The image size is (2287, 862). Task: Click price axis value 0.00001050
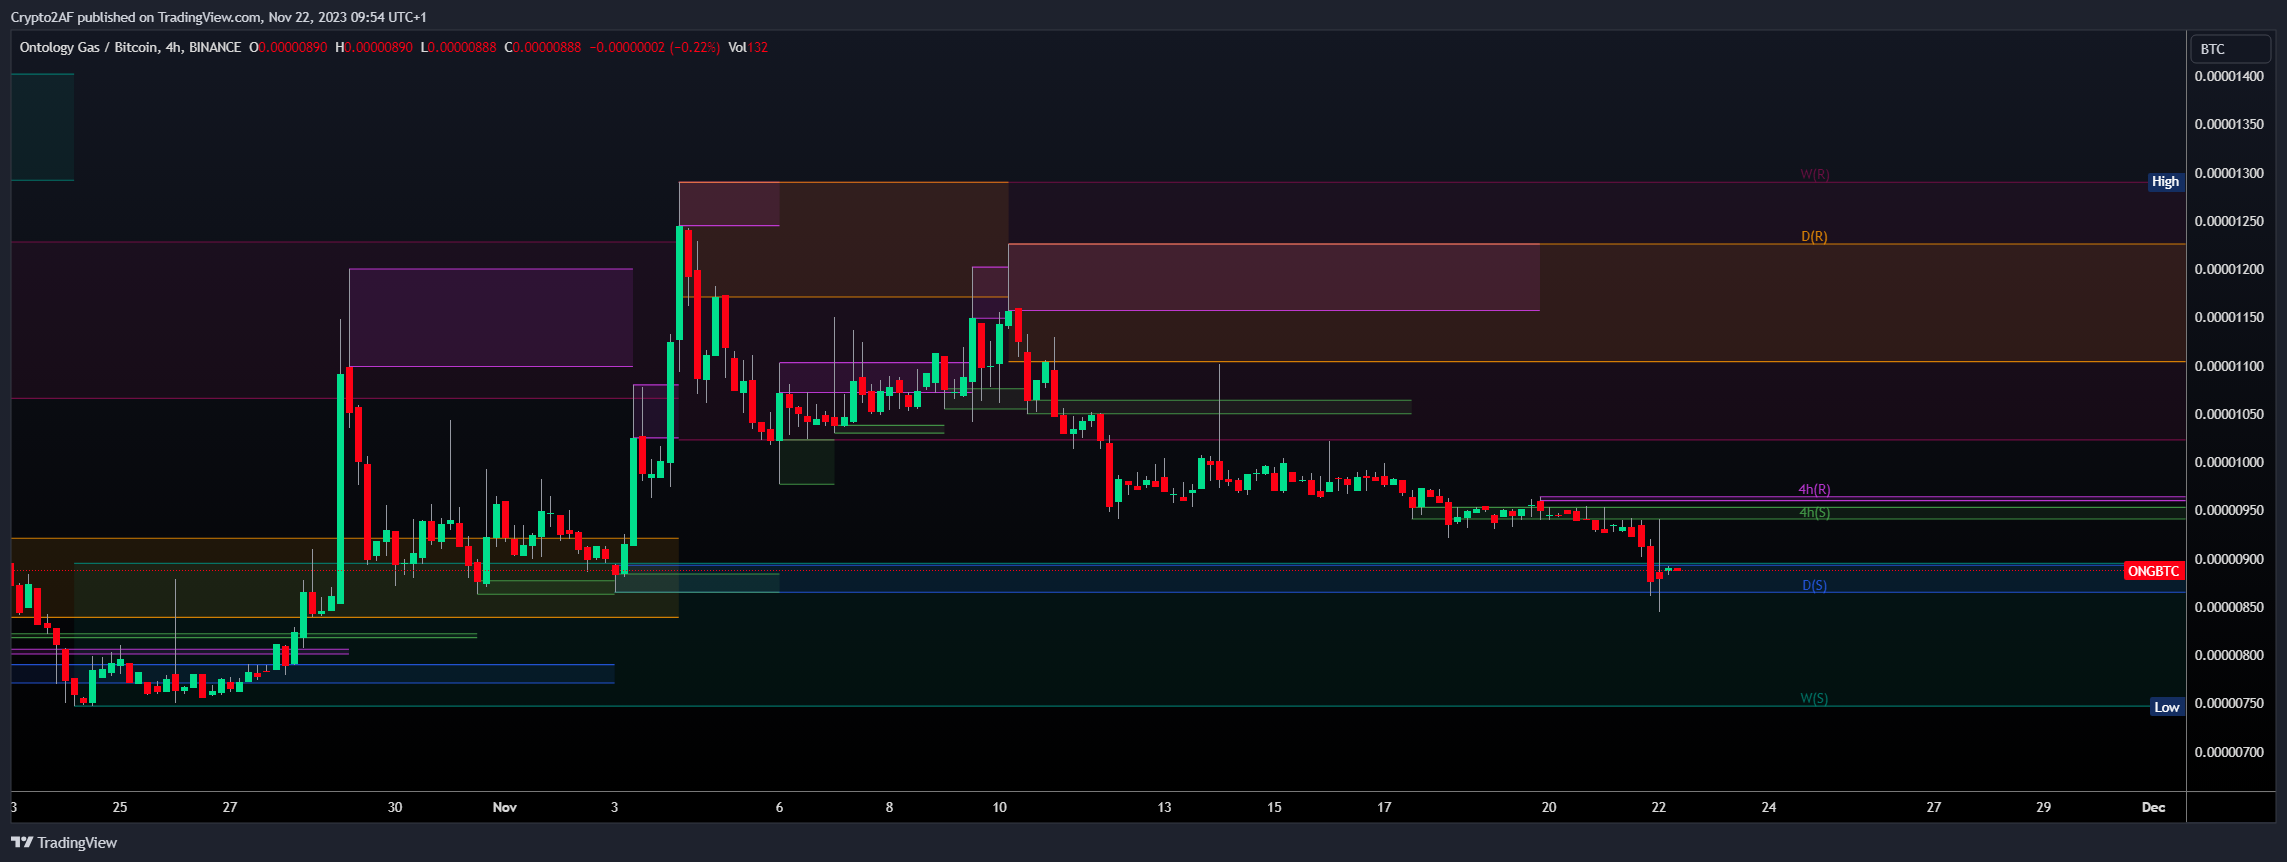click(2227, 414)
